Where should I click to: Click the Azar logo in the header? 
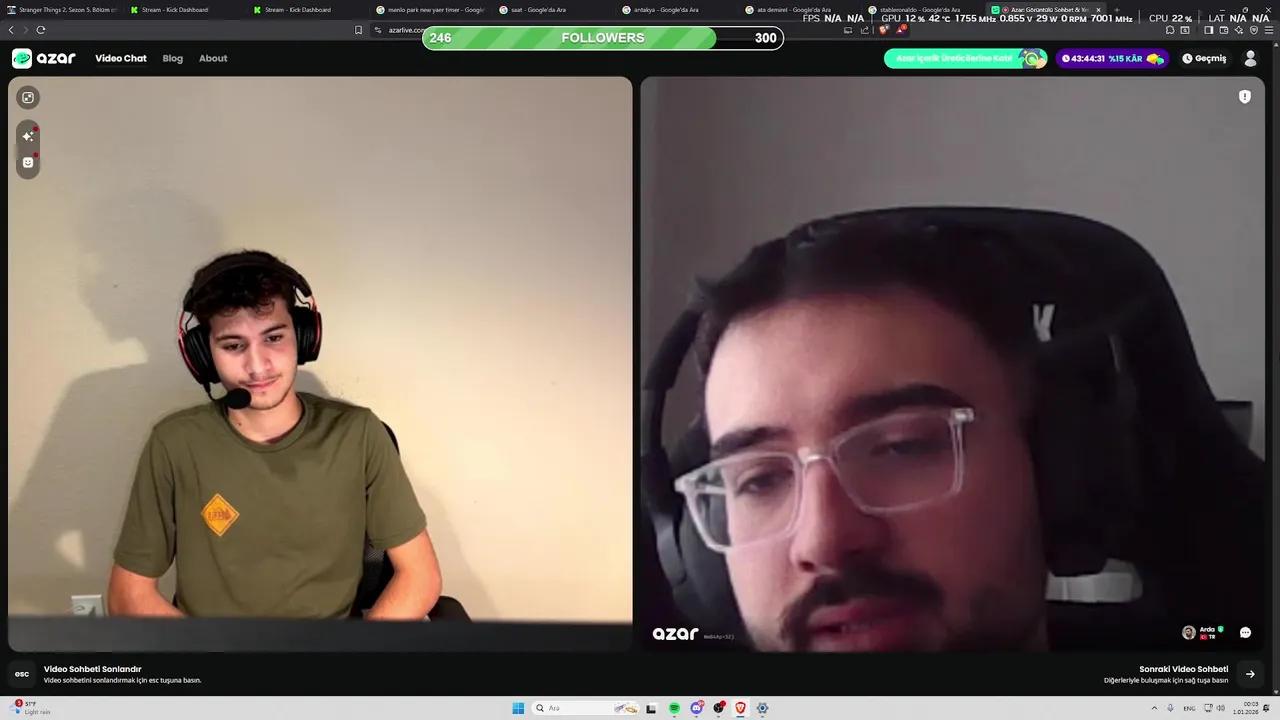pos(43,58)
